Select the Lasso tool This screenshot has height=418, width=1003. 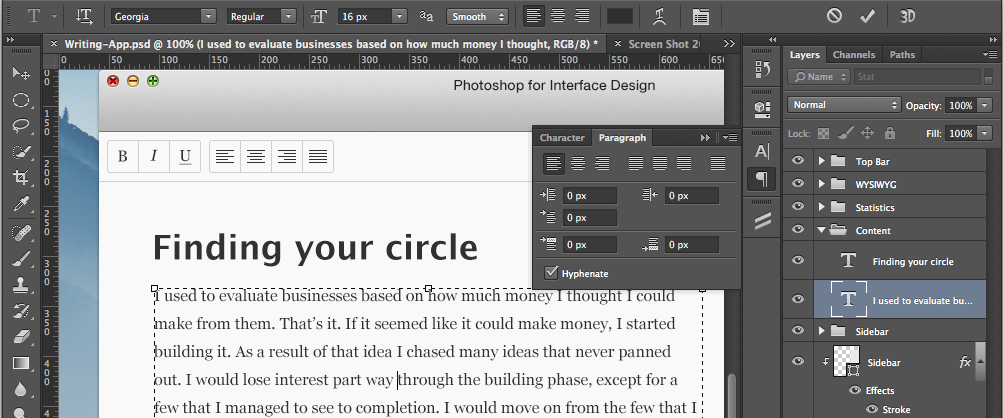(x=21, y=125)
